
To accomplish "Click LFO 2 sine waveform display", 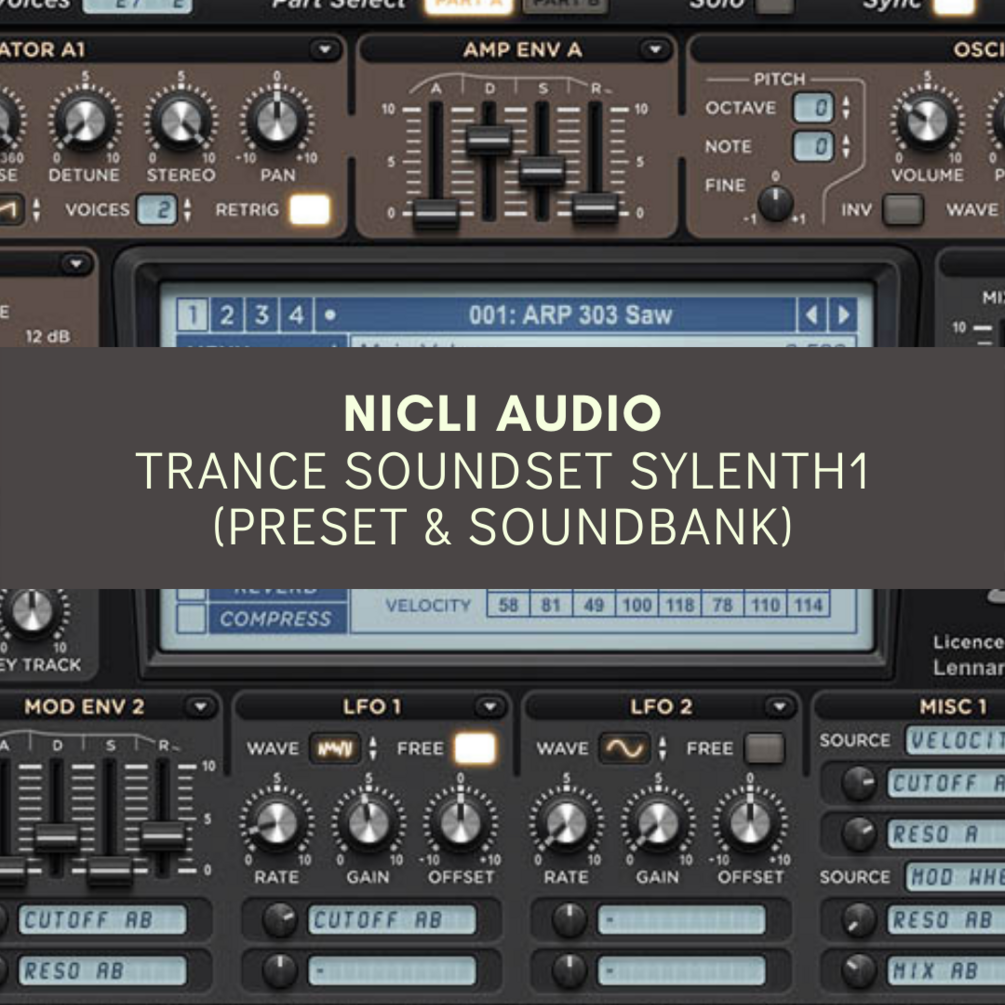I will coord(624,748).
